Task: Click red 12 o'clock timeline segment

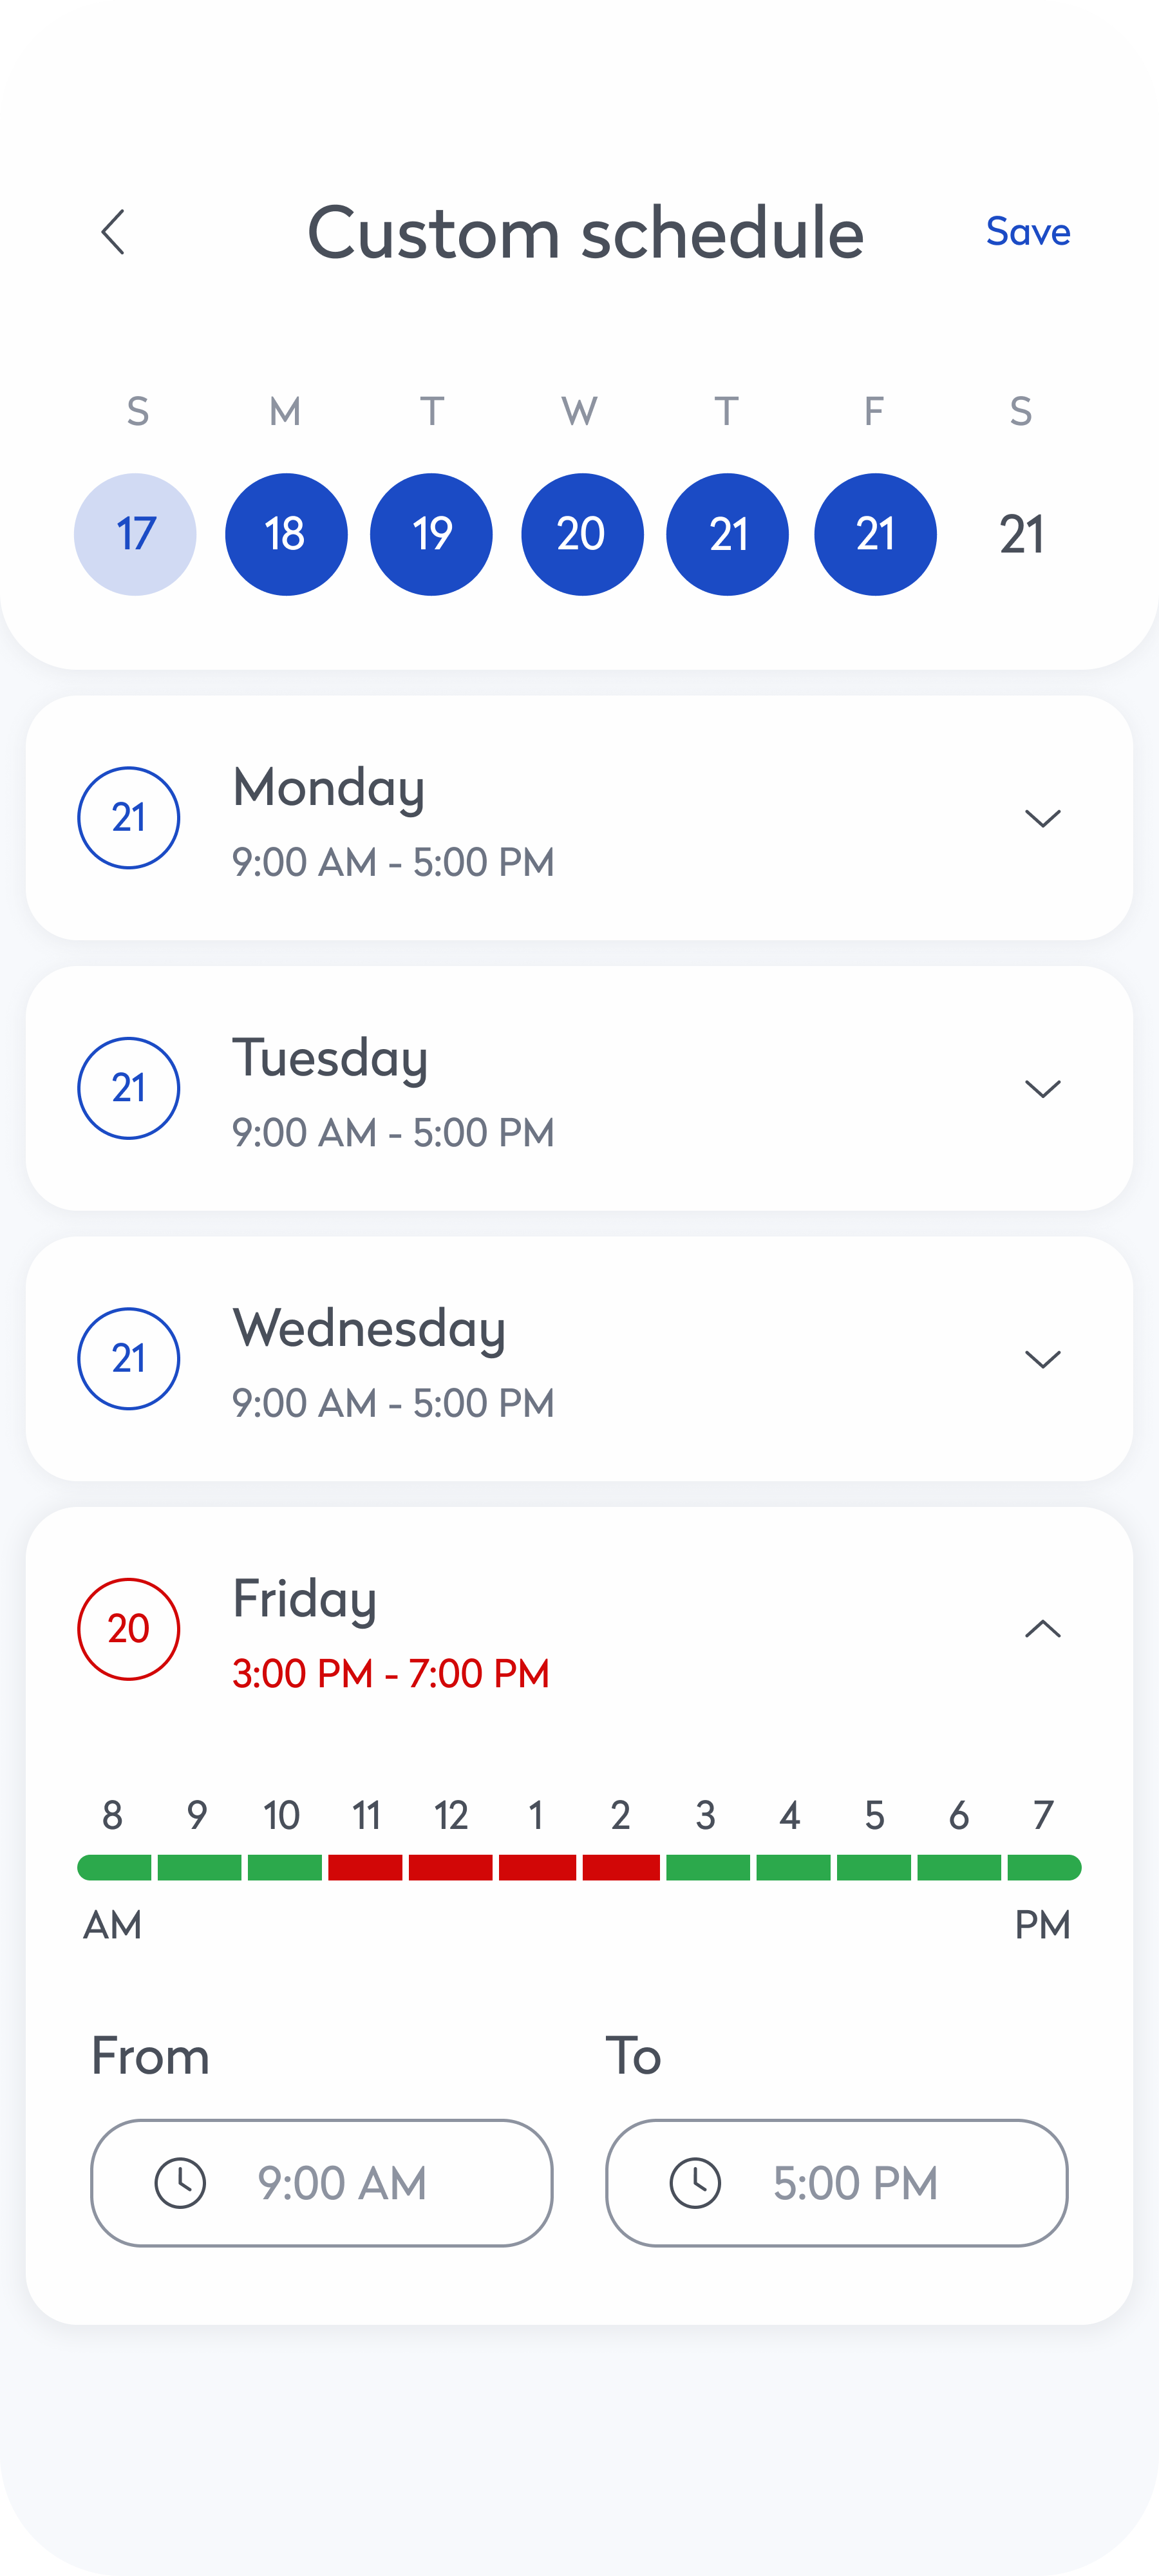Action: [450, 1867]
